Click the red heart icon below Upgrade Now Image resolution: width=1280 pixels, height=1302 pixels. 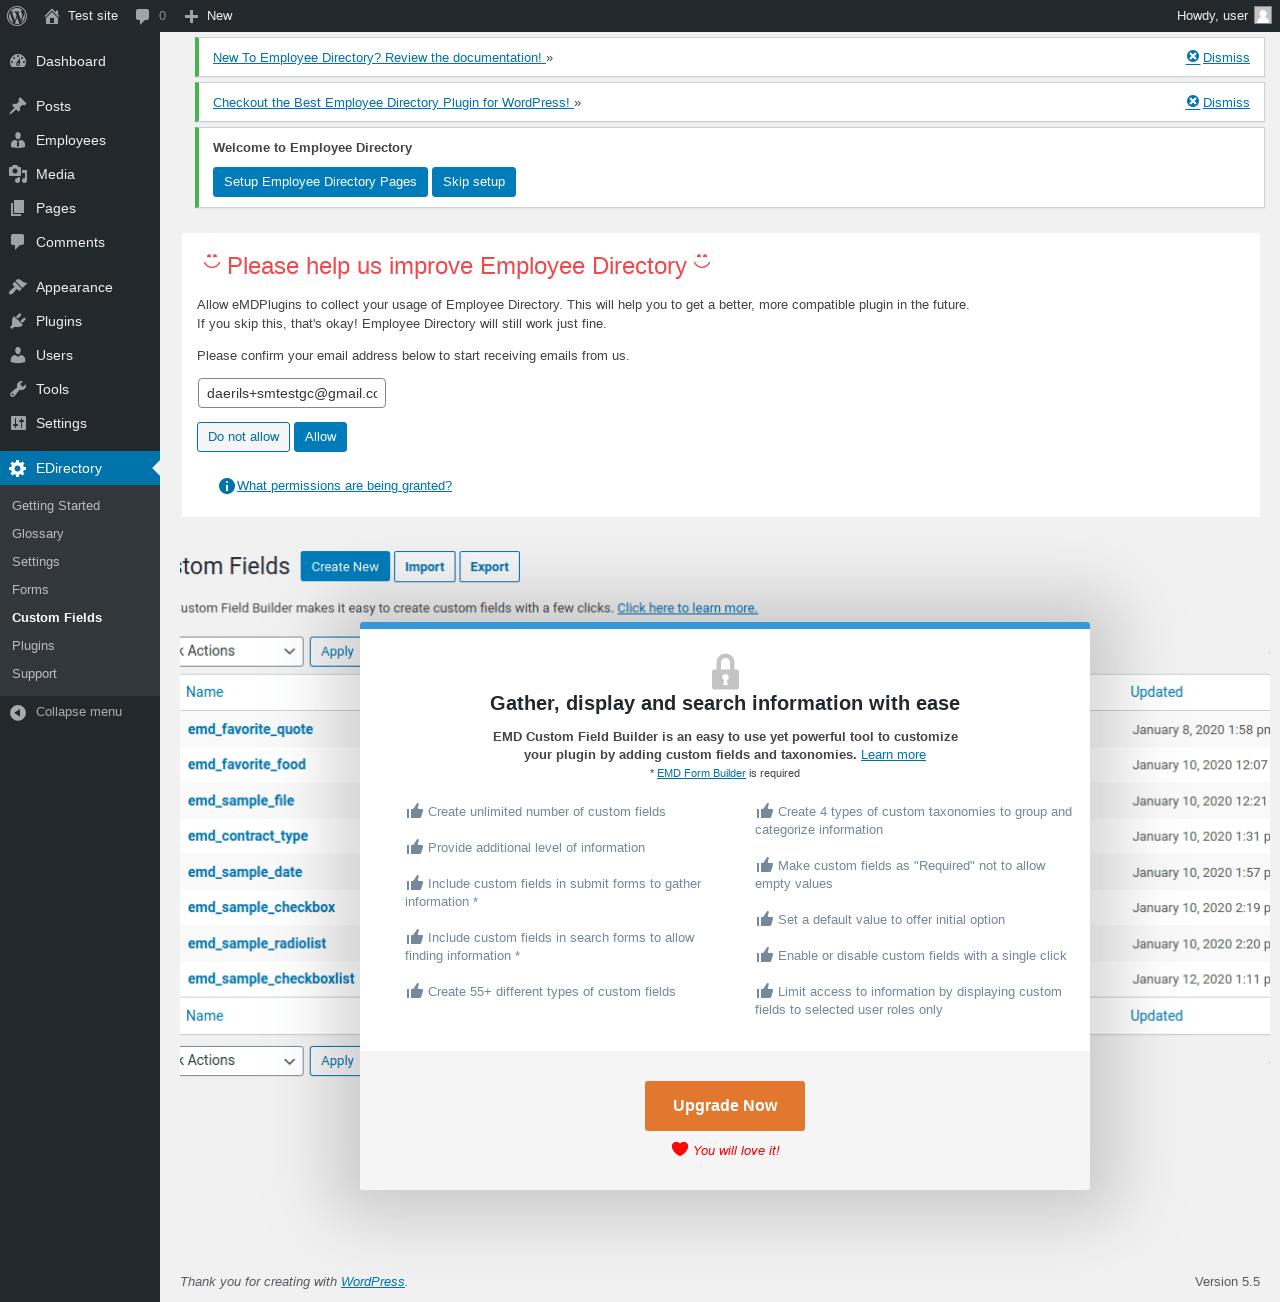680,1149
